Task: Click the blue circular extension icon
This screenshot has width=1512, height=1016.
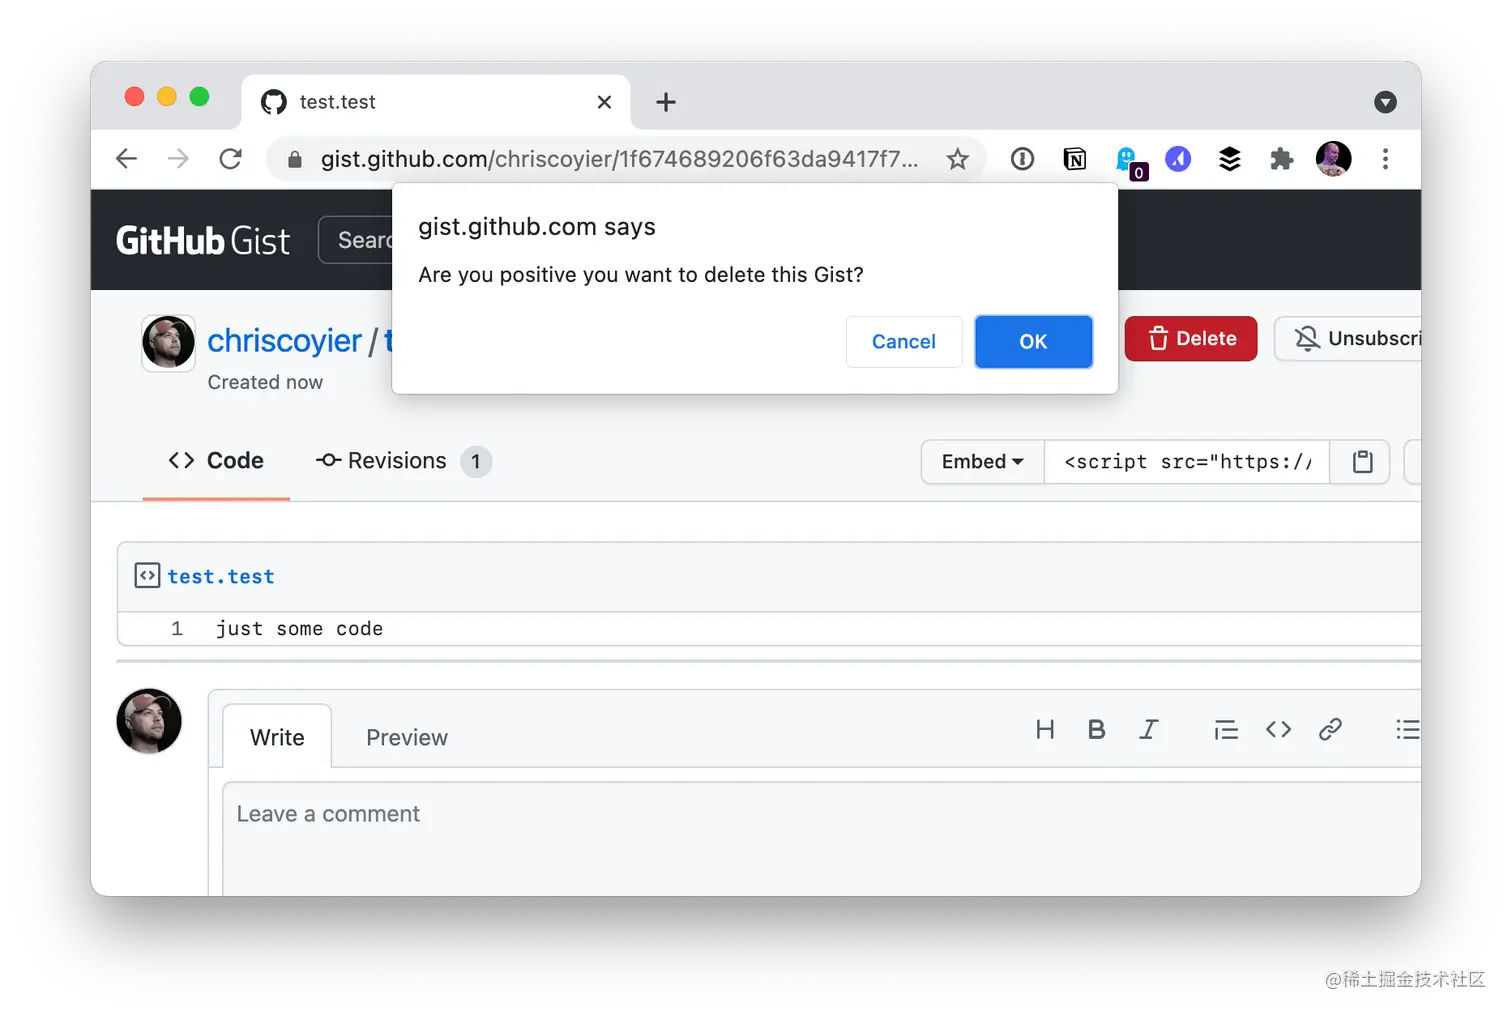Action: click(1179, 159)
